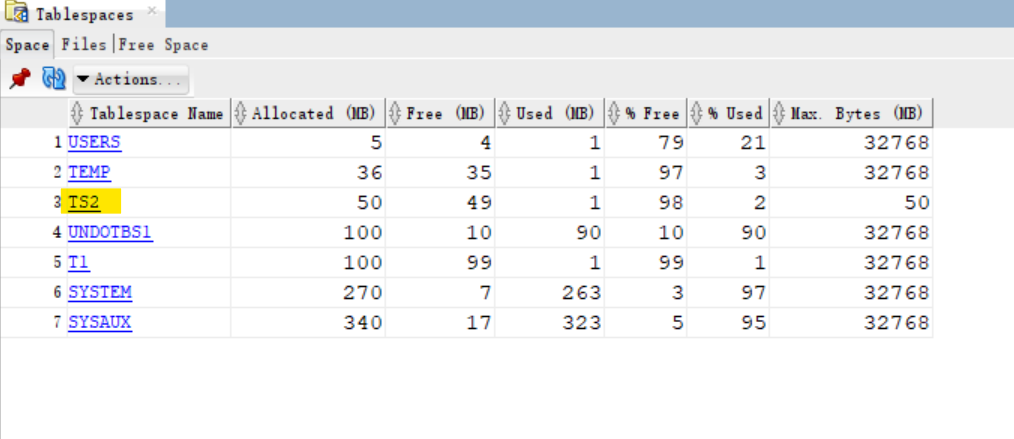Sort by Free (MB) column header

440,114
